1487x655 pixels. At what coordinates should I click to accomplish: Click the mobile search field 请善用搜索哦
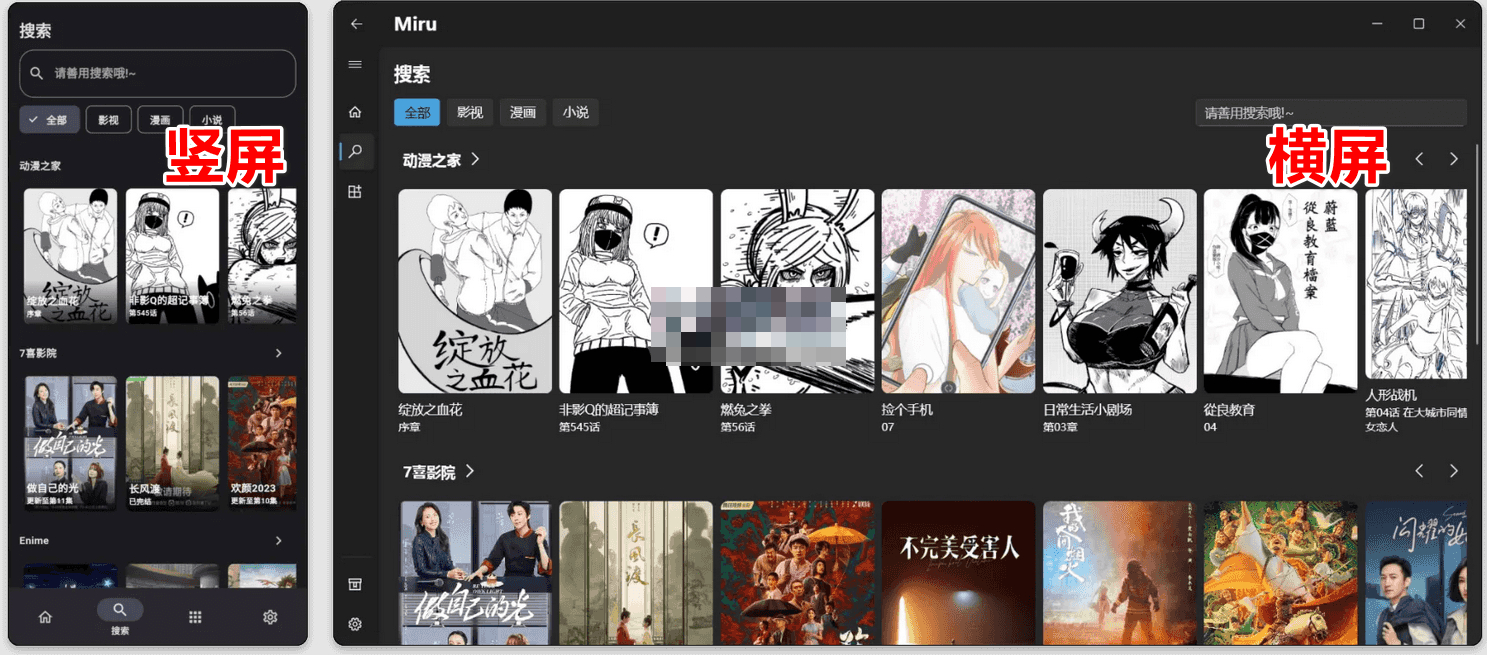(x=158, y=73)
